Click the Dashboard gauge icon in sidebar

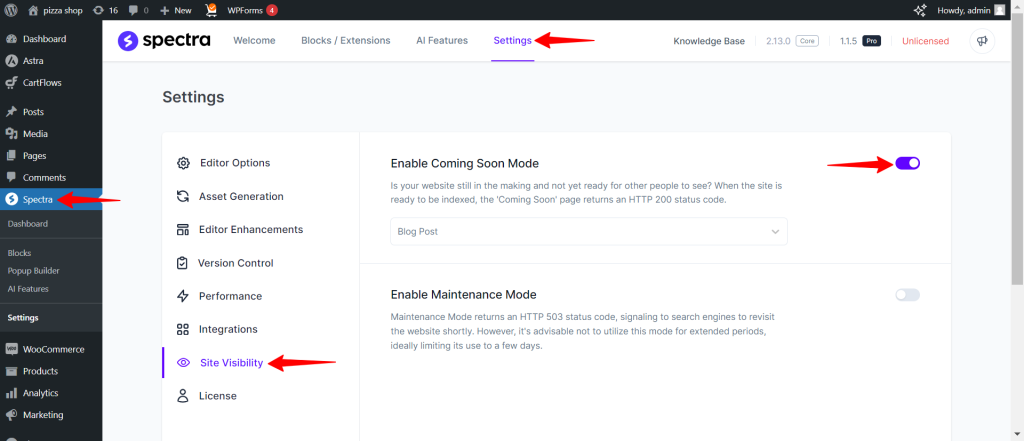pos(11,39)
